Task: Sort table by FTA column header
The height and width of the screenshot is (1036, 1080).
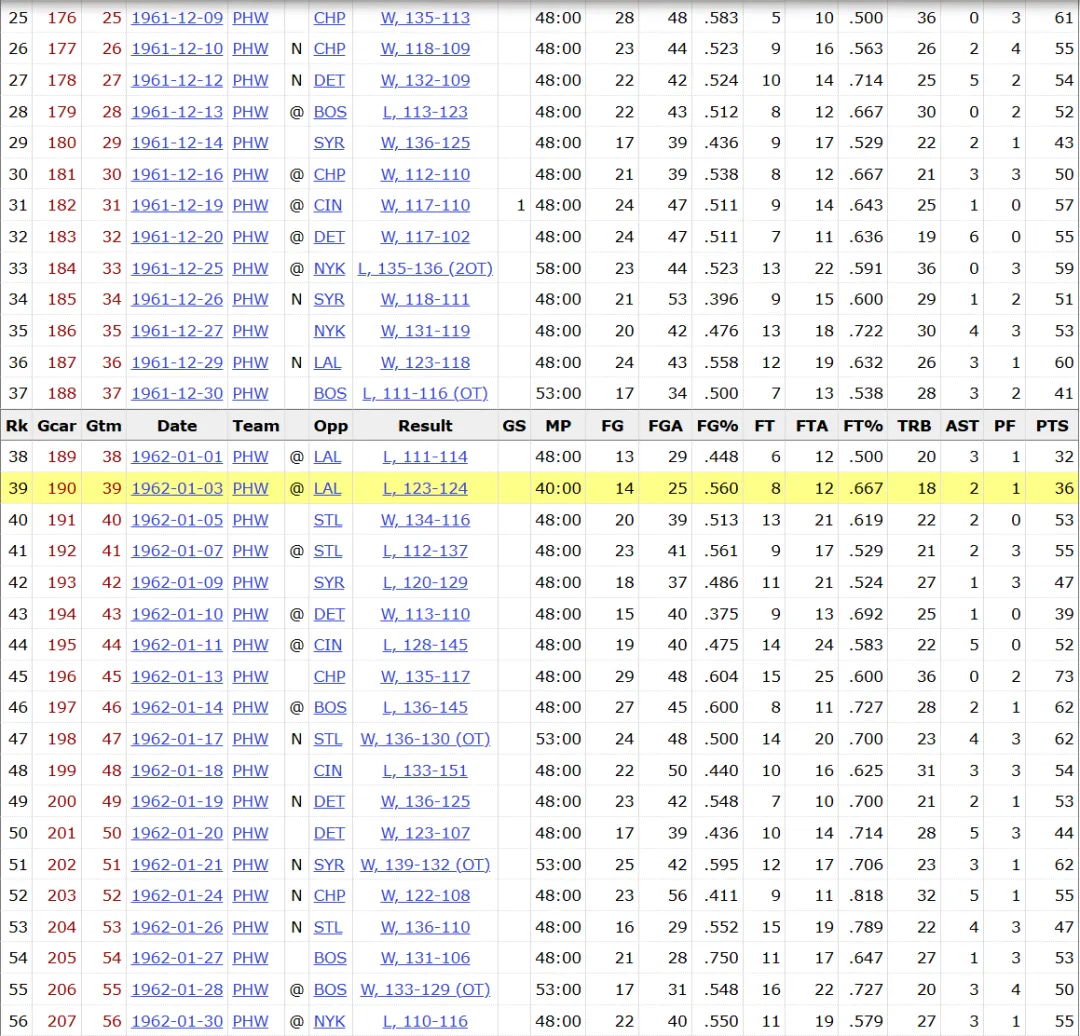Action: point(811,426)
